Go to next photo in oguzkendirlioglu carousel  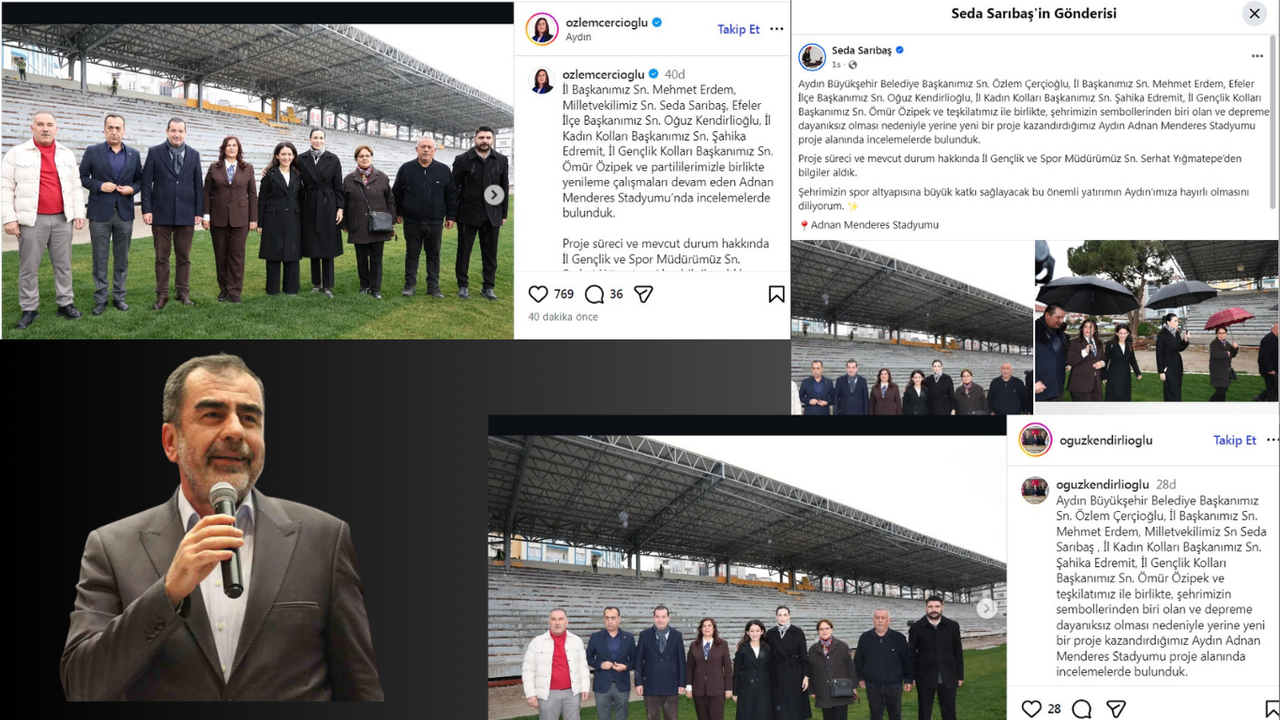[x=987, y=608]
